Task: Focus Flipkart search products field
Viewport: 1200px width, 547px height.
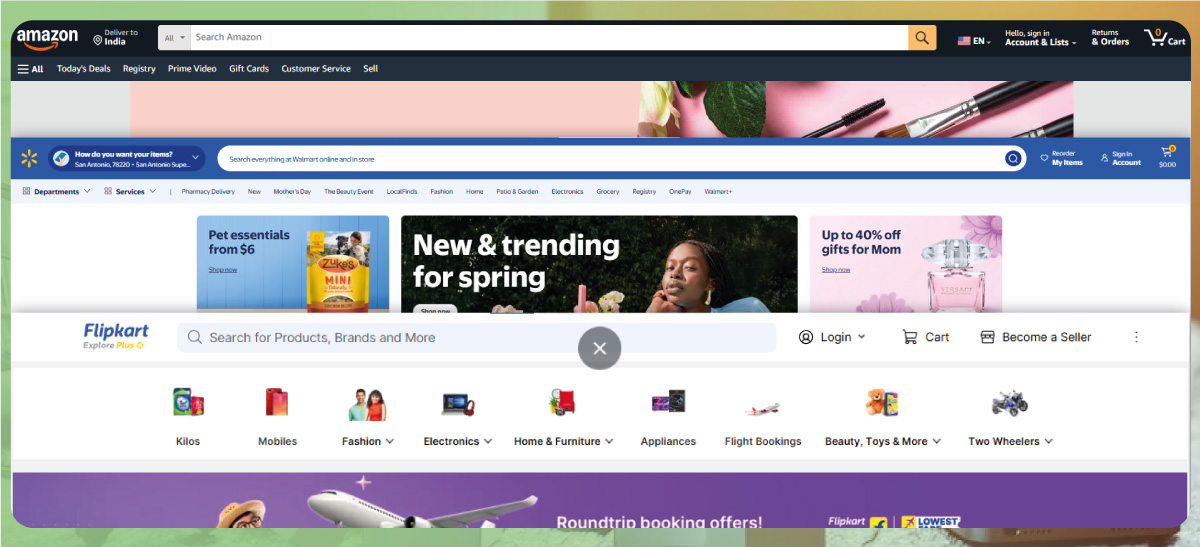Action: point(476,337)
